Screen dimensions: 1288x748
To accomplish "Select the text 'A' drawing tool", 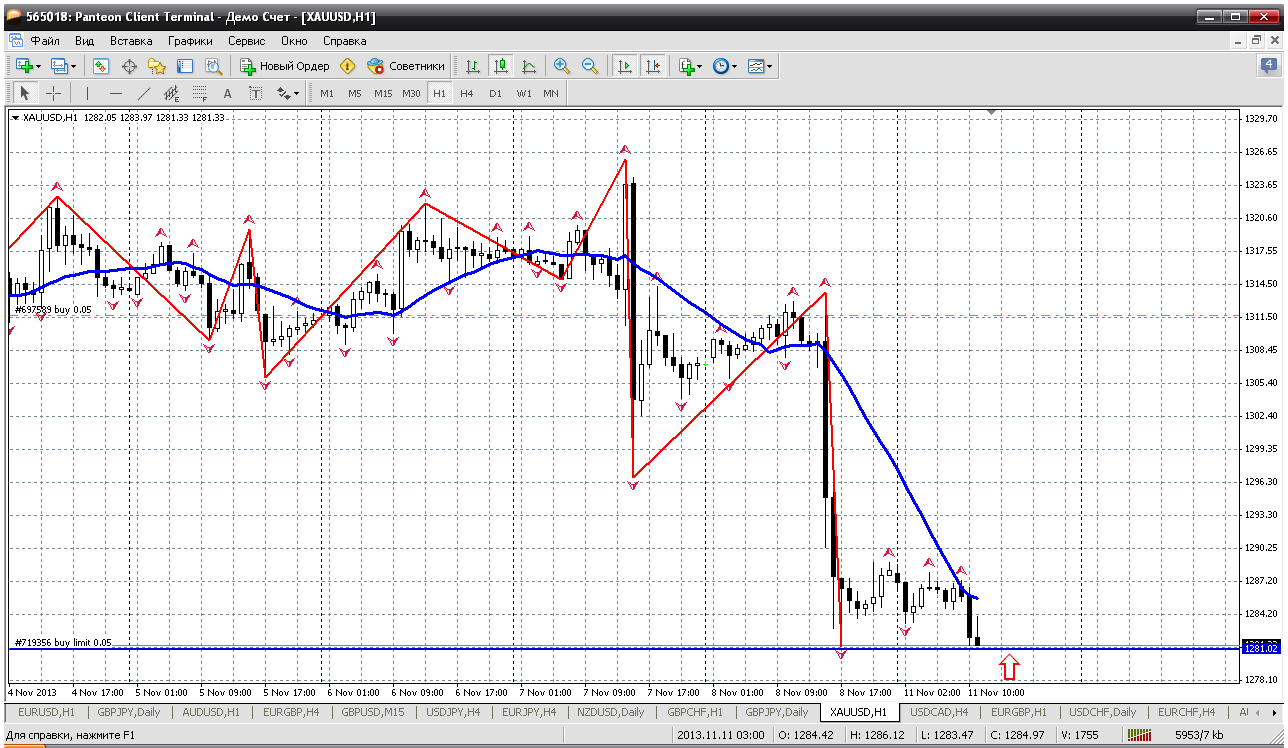I will click(227, 93).
